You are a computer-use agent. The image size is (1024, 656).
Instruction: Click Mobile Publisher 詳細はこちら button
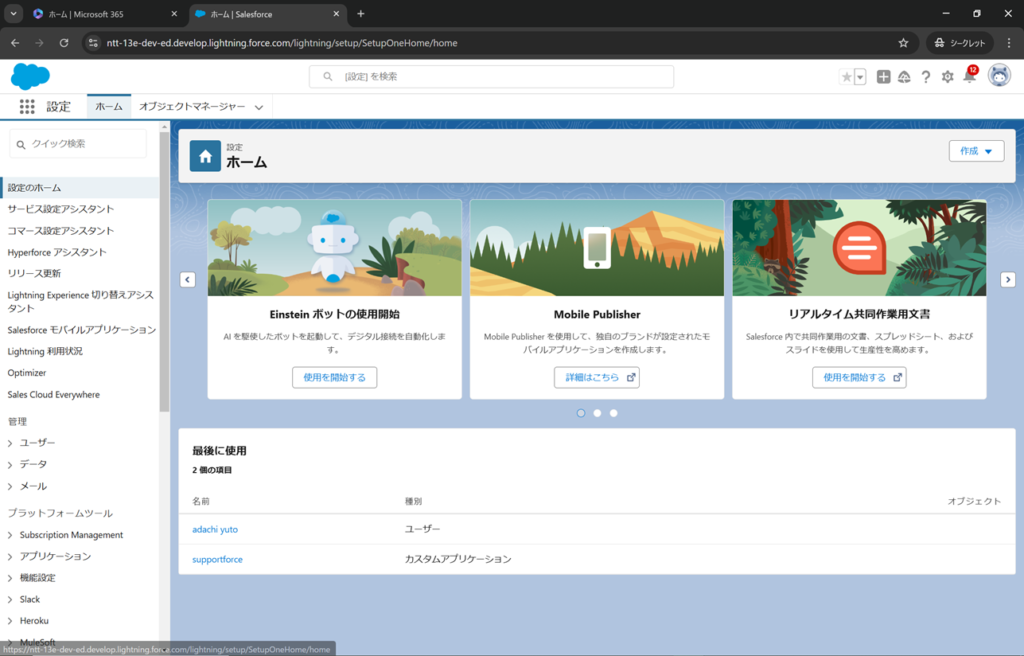click(x=597, y=377)
